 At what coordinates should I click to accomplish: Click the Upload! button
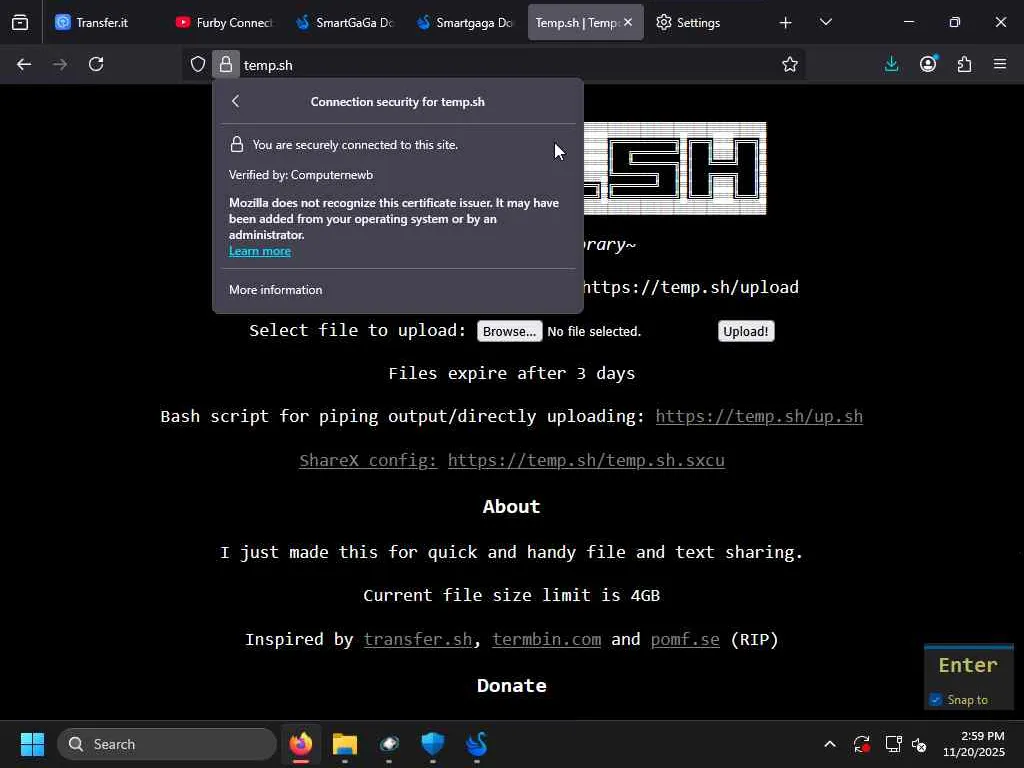(746, 331)
